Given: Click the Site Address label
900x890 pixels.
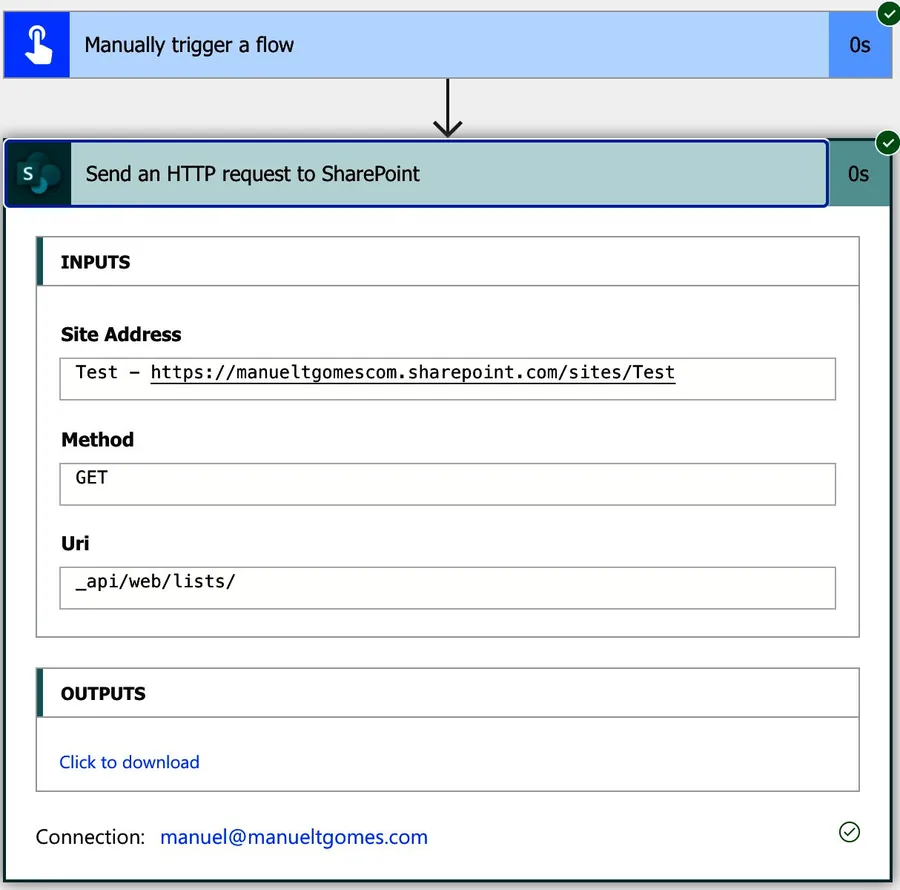Looking at the screenshot, I should point(121,334).
